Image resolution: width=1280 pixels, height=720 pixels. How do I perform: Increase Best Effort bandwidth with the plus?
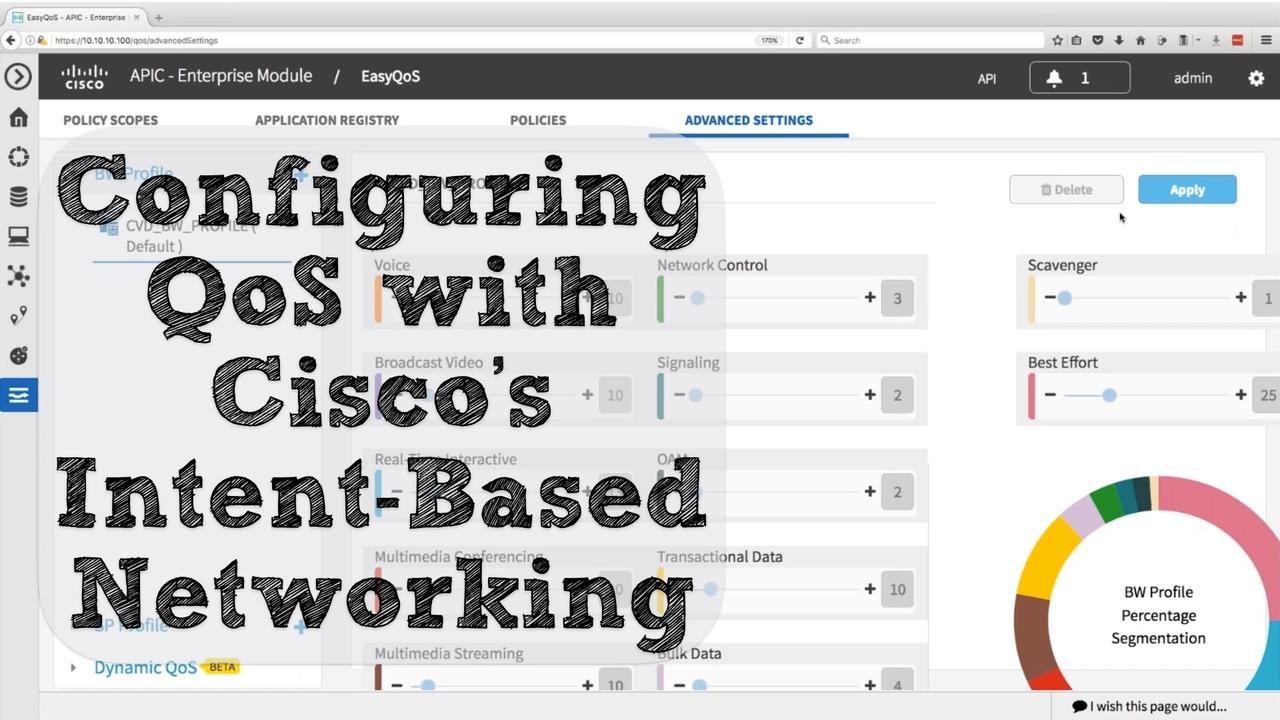point(1241,395)
